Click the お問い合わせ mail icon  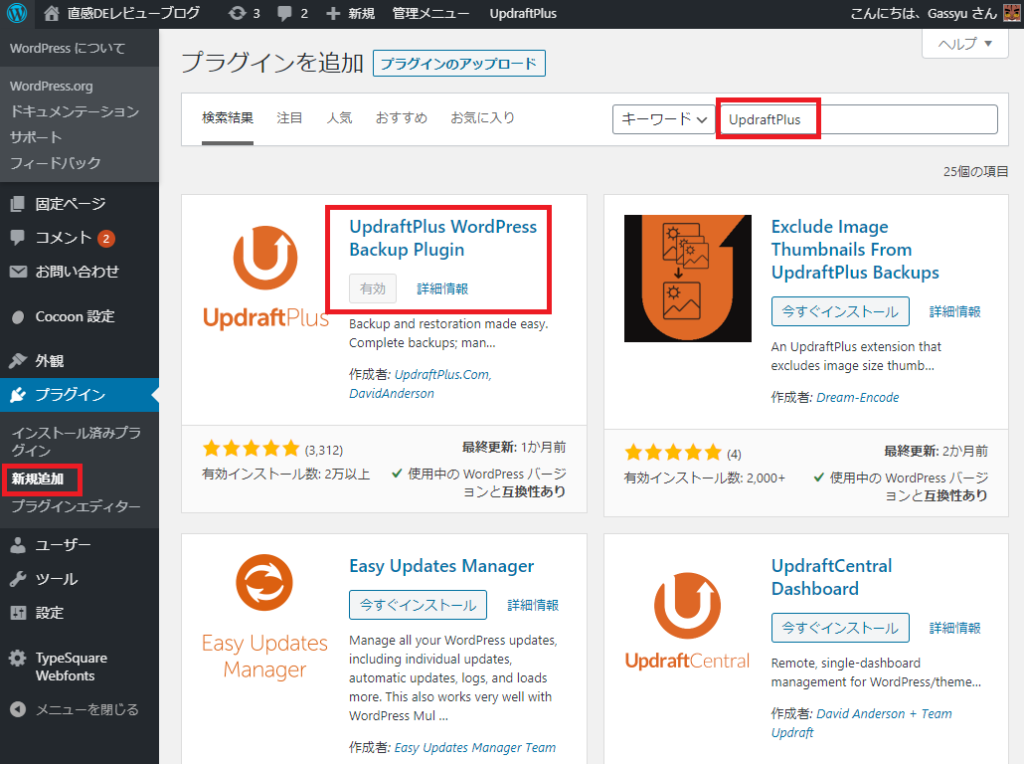click(18, 272)
